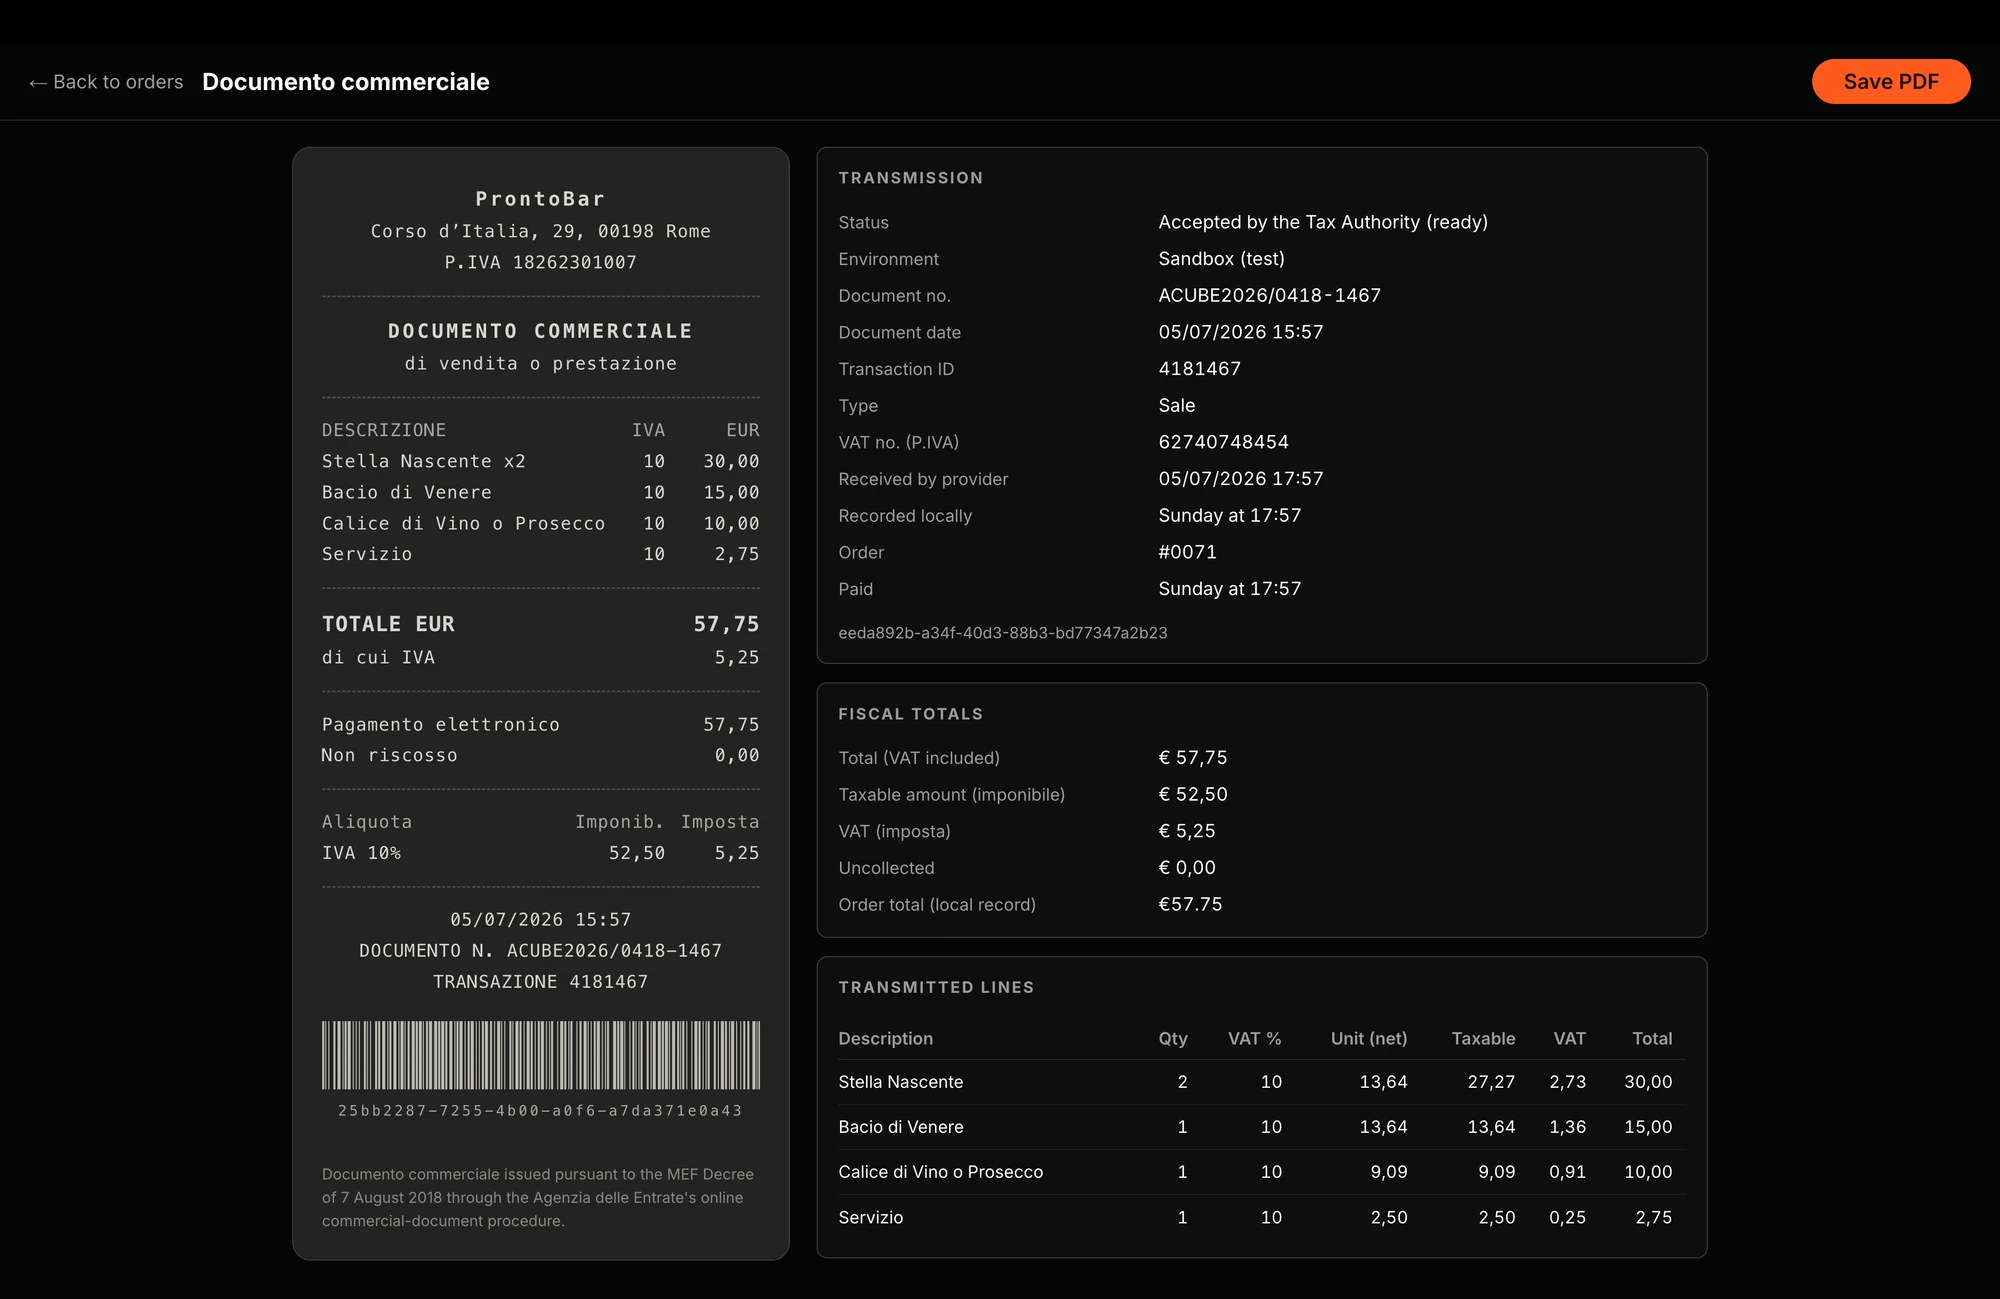Select barcode UUID 25bb2287-7255-4b00 text
The width and height of the screenshot is (2000, 1299).
pyautogui.click(x=540, y=1111)
